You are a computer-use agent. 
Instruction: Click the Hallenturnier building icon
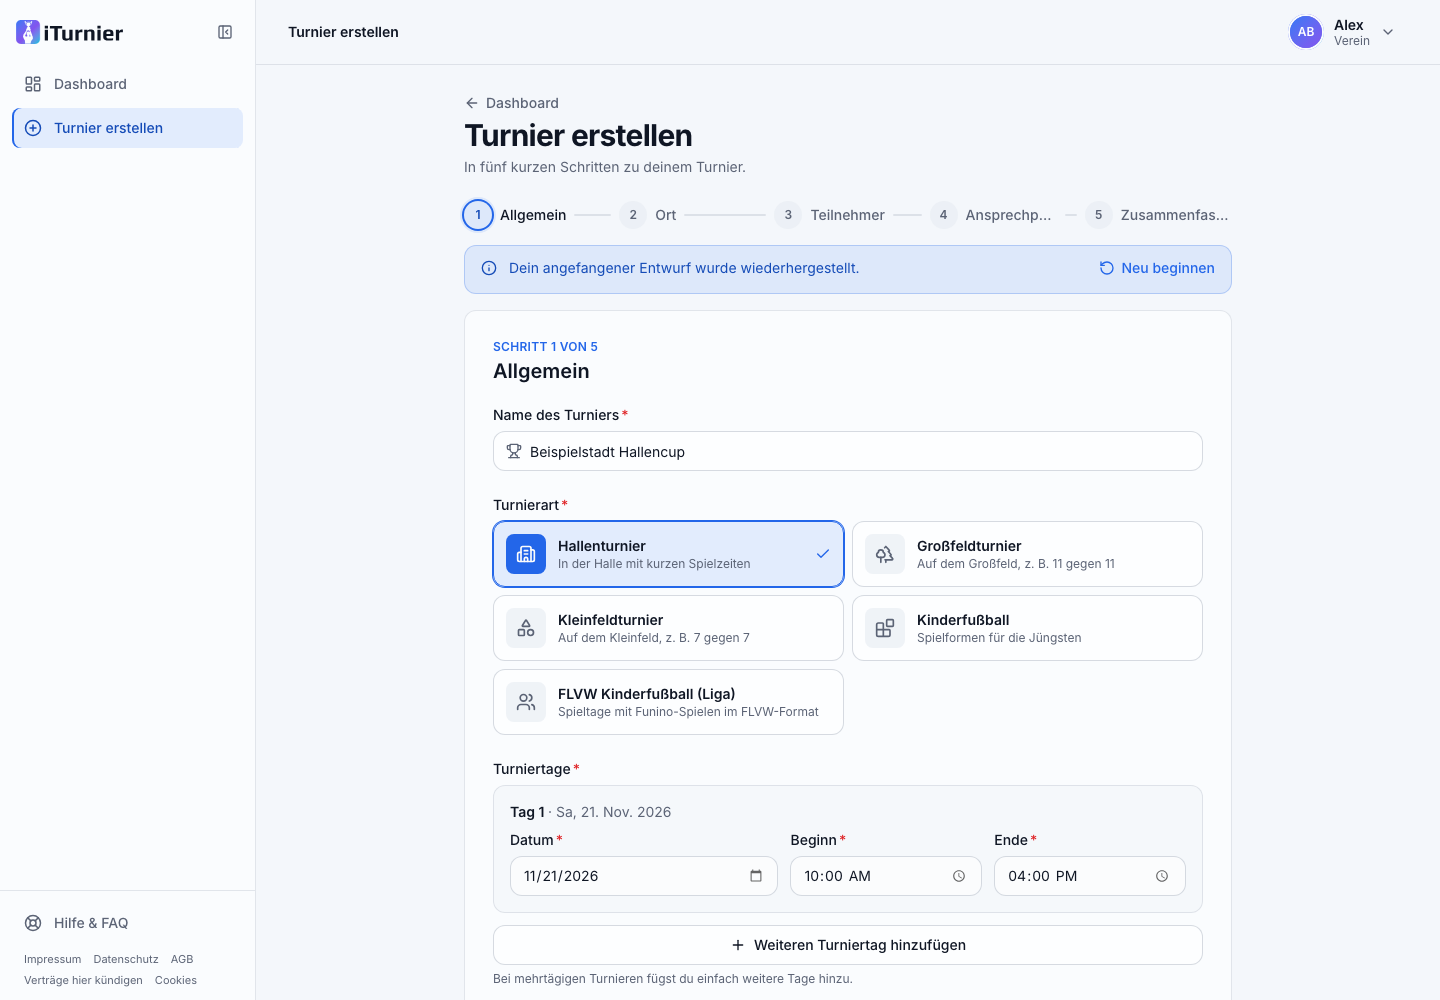pos(526,554)
